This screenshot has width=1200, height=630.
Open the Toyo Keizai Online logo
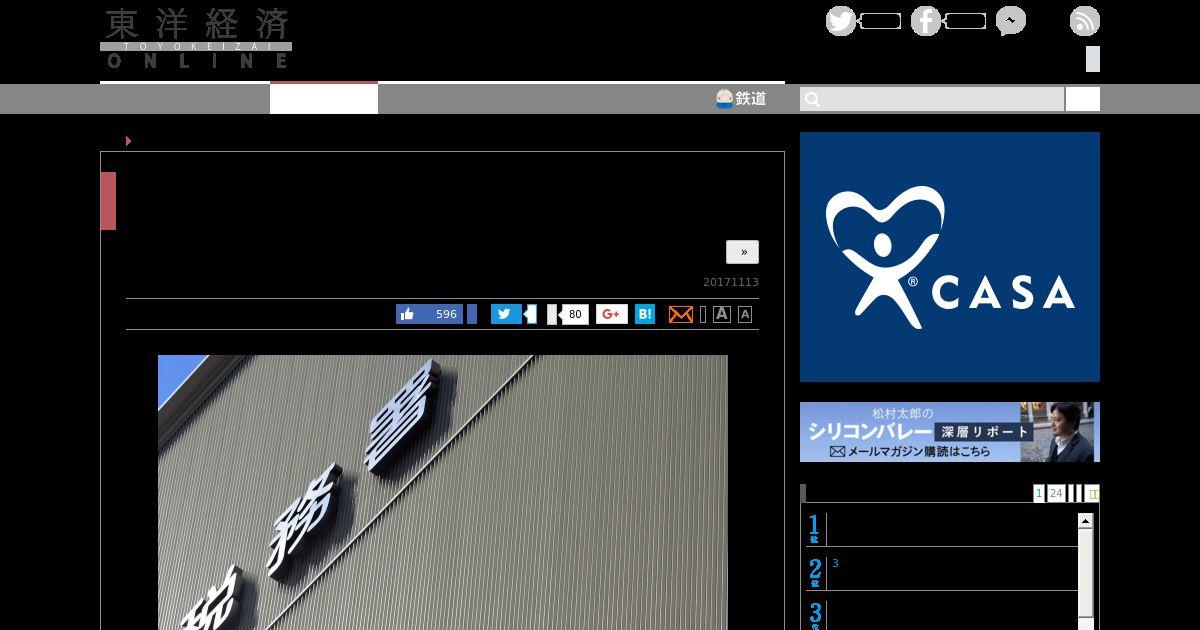[196, 39]
